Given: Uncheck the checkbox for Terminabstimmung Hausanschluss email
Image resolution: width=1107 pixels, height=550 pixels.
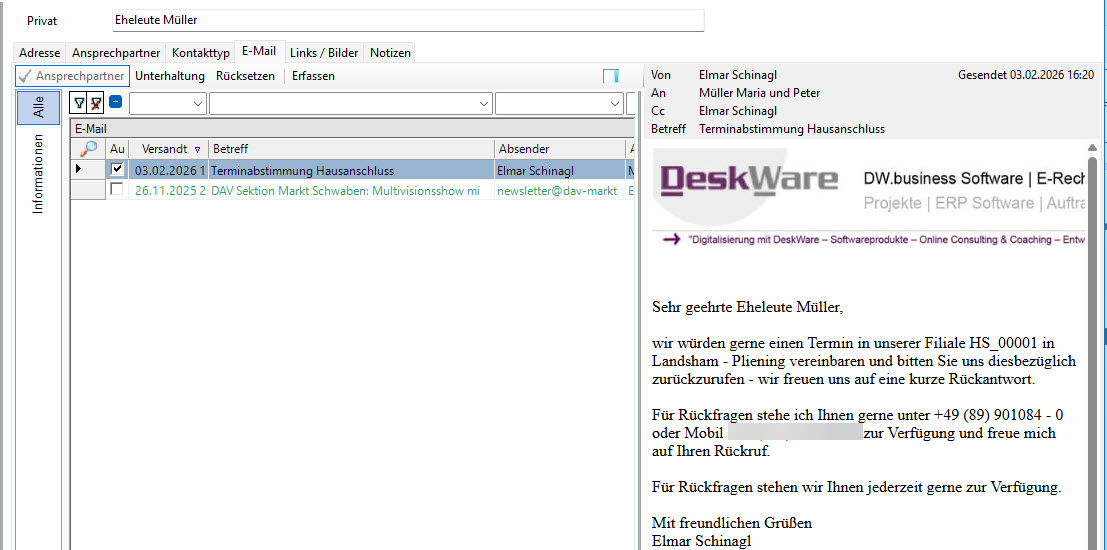Looking at the screenshot, I should [x=117, y=170].
